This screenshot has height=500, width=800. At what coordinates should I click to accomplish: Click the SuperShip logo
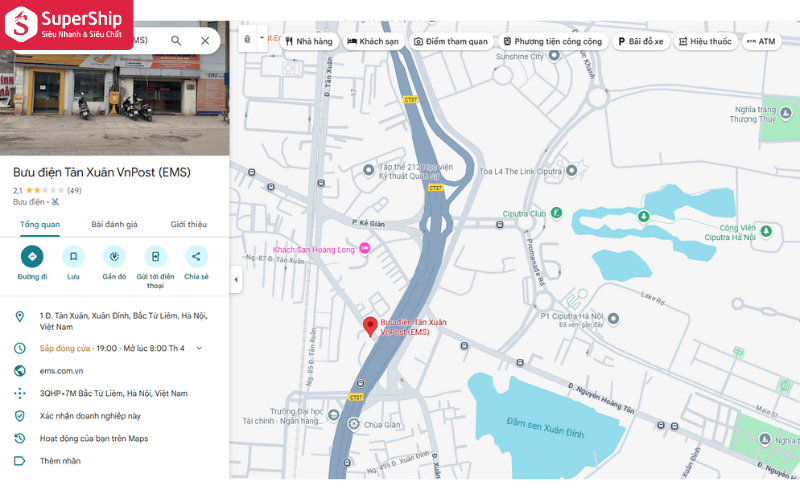pyautogui.click(x=66, y=23)
